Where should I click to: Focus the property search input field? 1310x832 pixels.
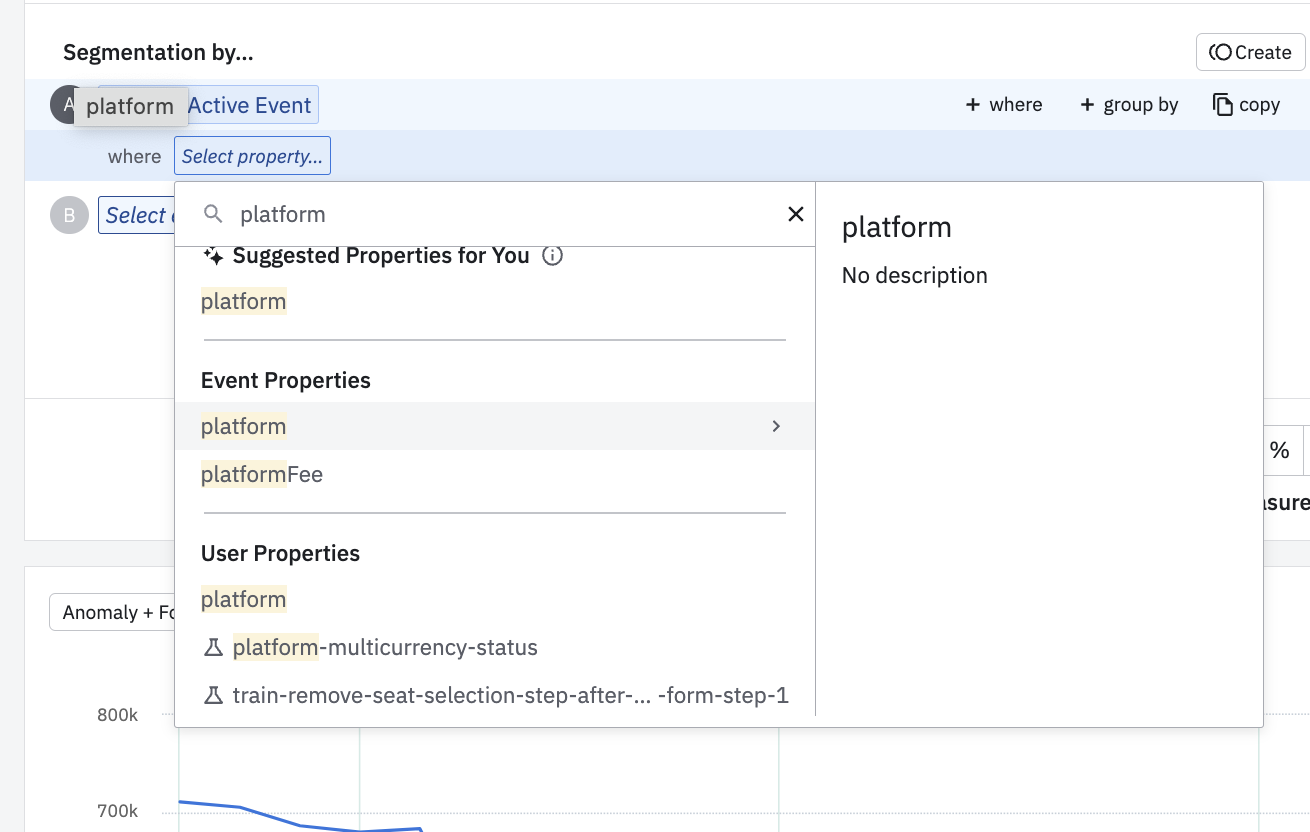click(x=500, y=214)
